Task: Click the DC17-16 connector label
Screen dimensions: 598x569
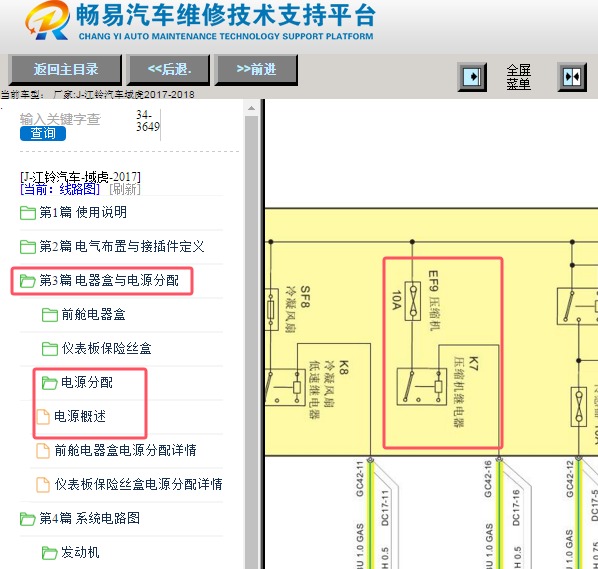Action: (x=516, y=507)
